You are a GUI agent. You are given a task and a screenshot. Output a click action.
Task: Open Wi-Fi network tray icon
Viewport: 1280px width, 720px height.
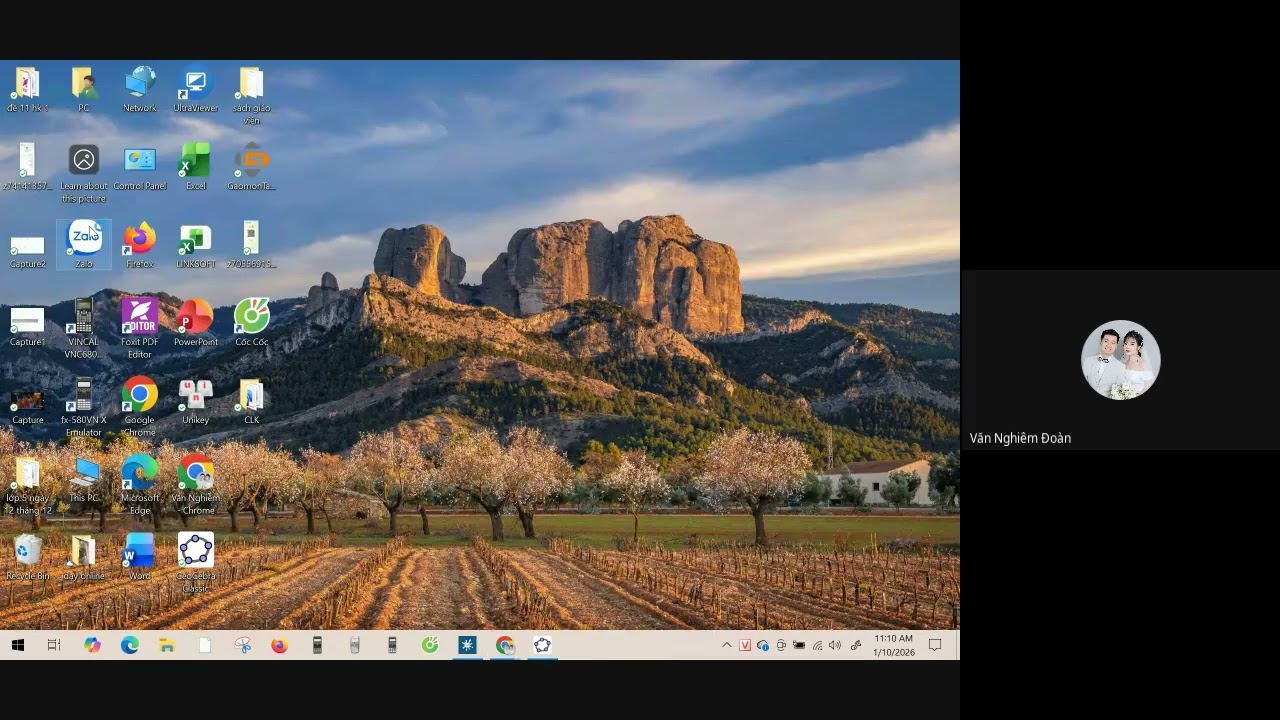pyautogui.click(x=817, y=646)
